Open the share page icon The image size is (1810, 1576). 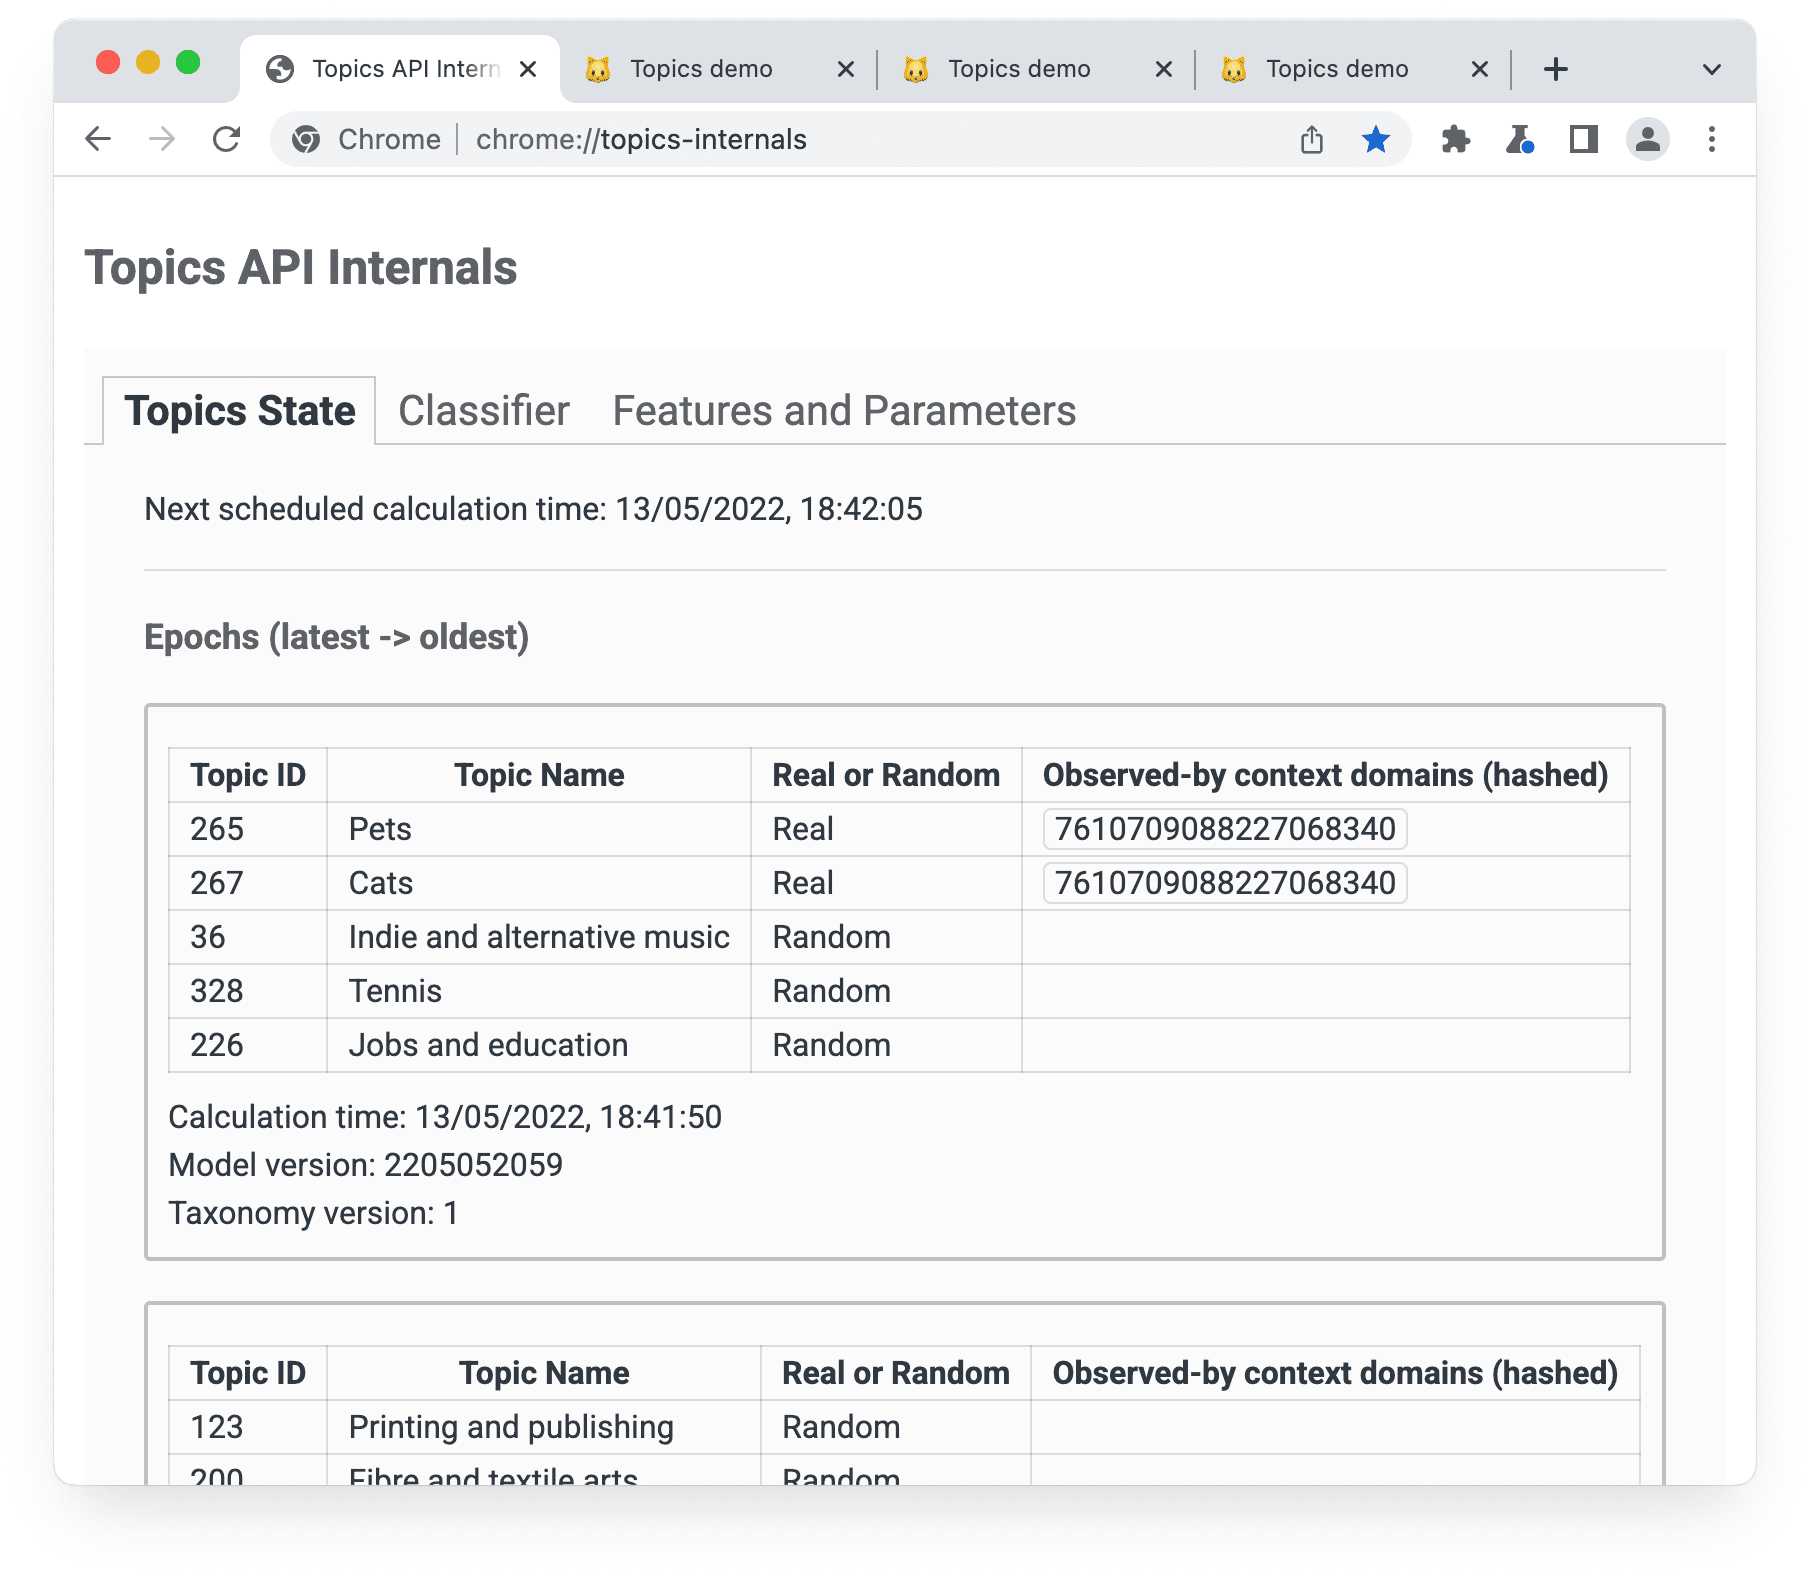click(x=1312, y=139)
